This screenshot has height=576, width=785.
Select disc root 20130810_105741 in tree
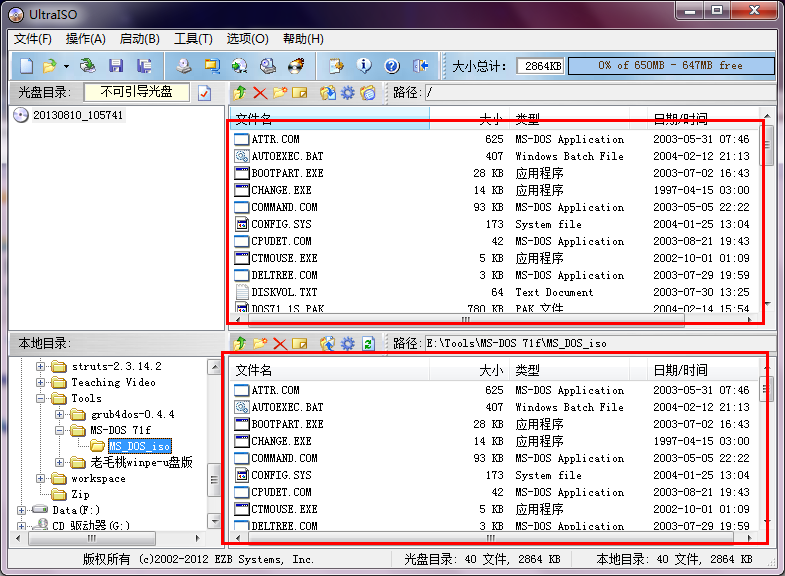point(78,115)
